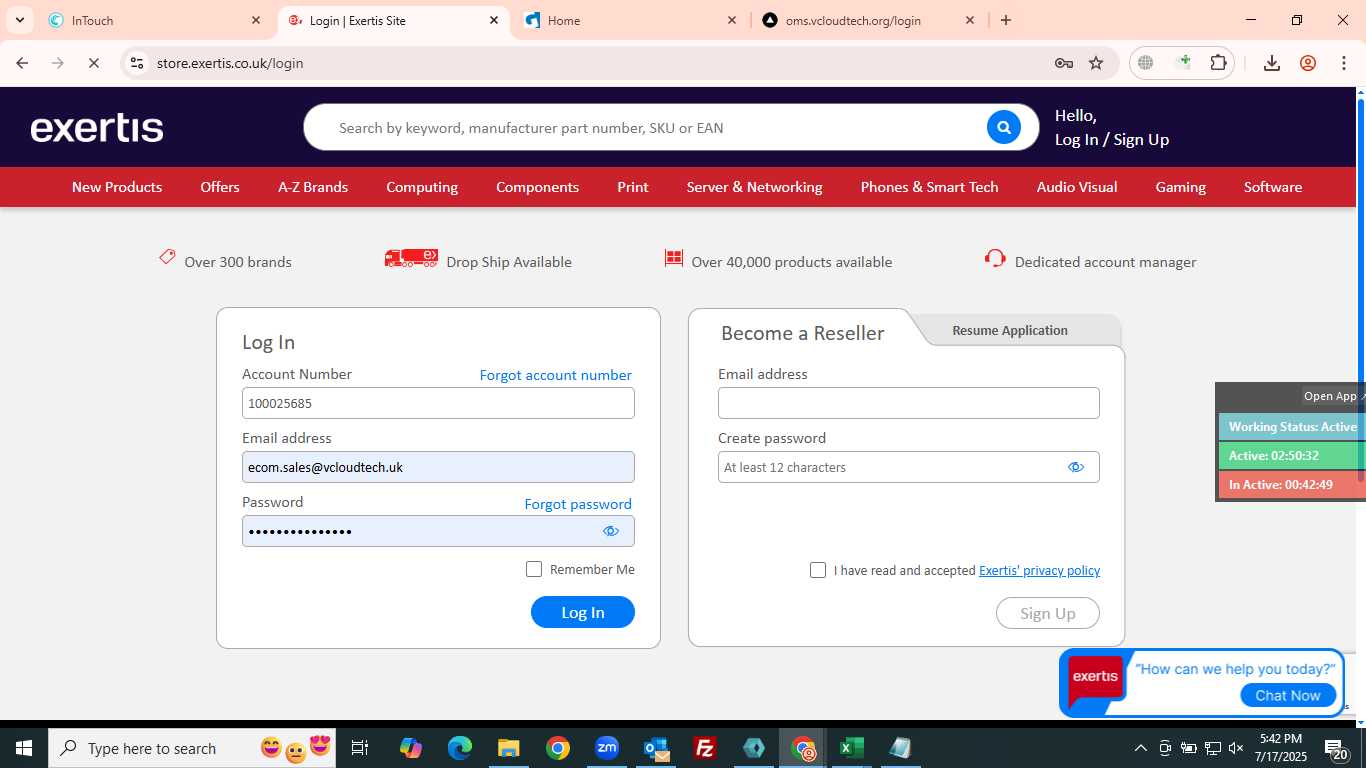Click the green plus extension icon
The image size is (1366, 768).
(x=1184, y=63)
